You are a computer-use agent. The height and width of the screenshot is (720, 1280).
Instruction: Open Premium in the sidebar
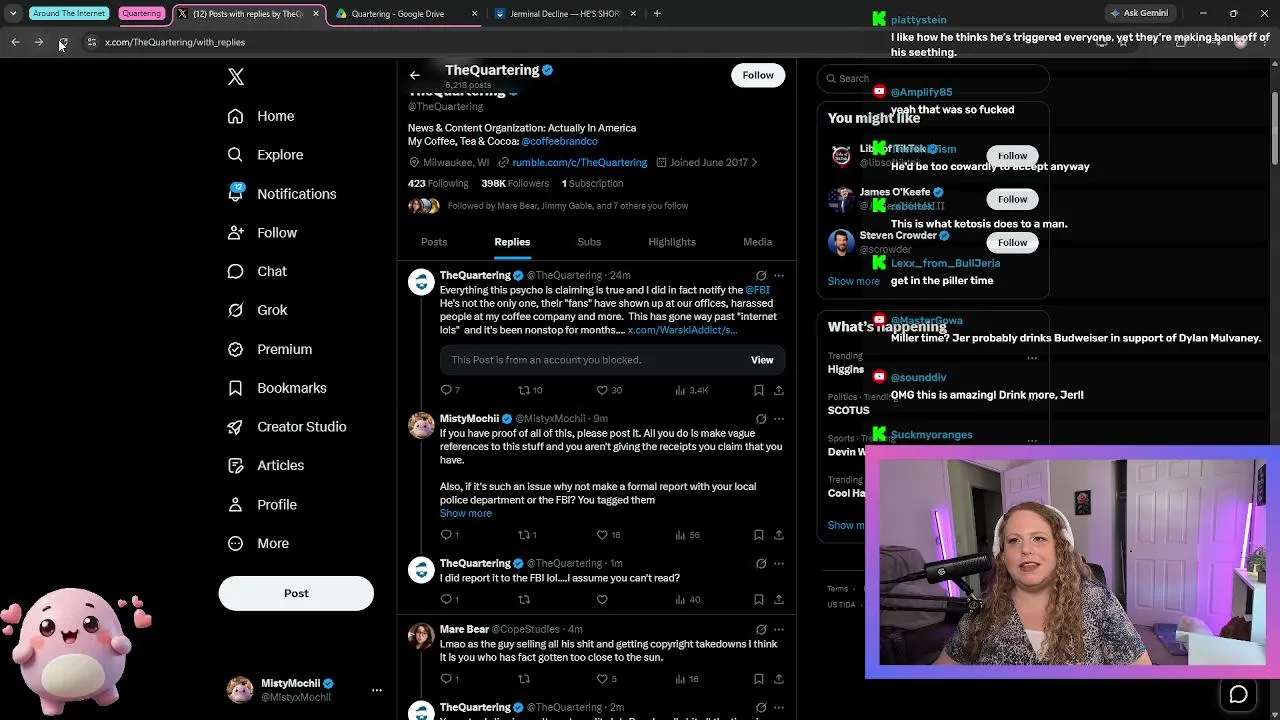[270, 349]
